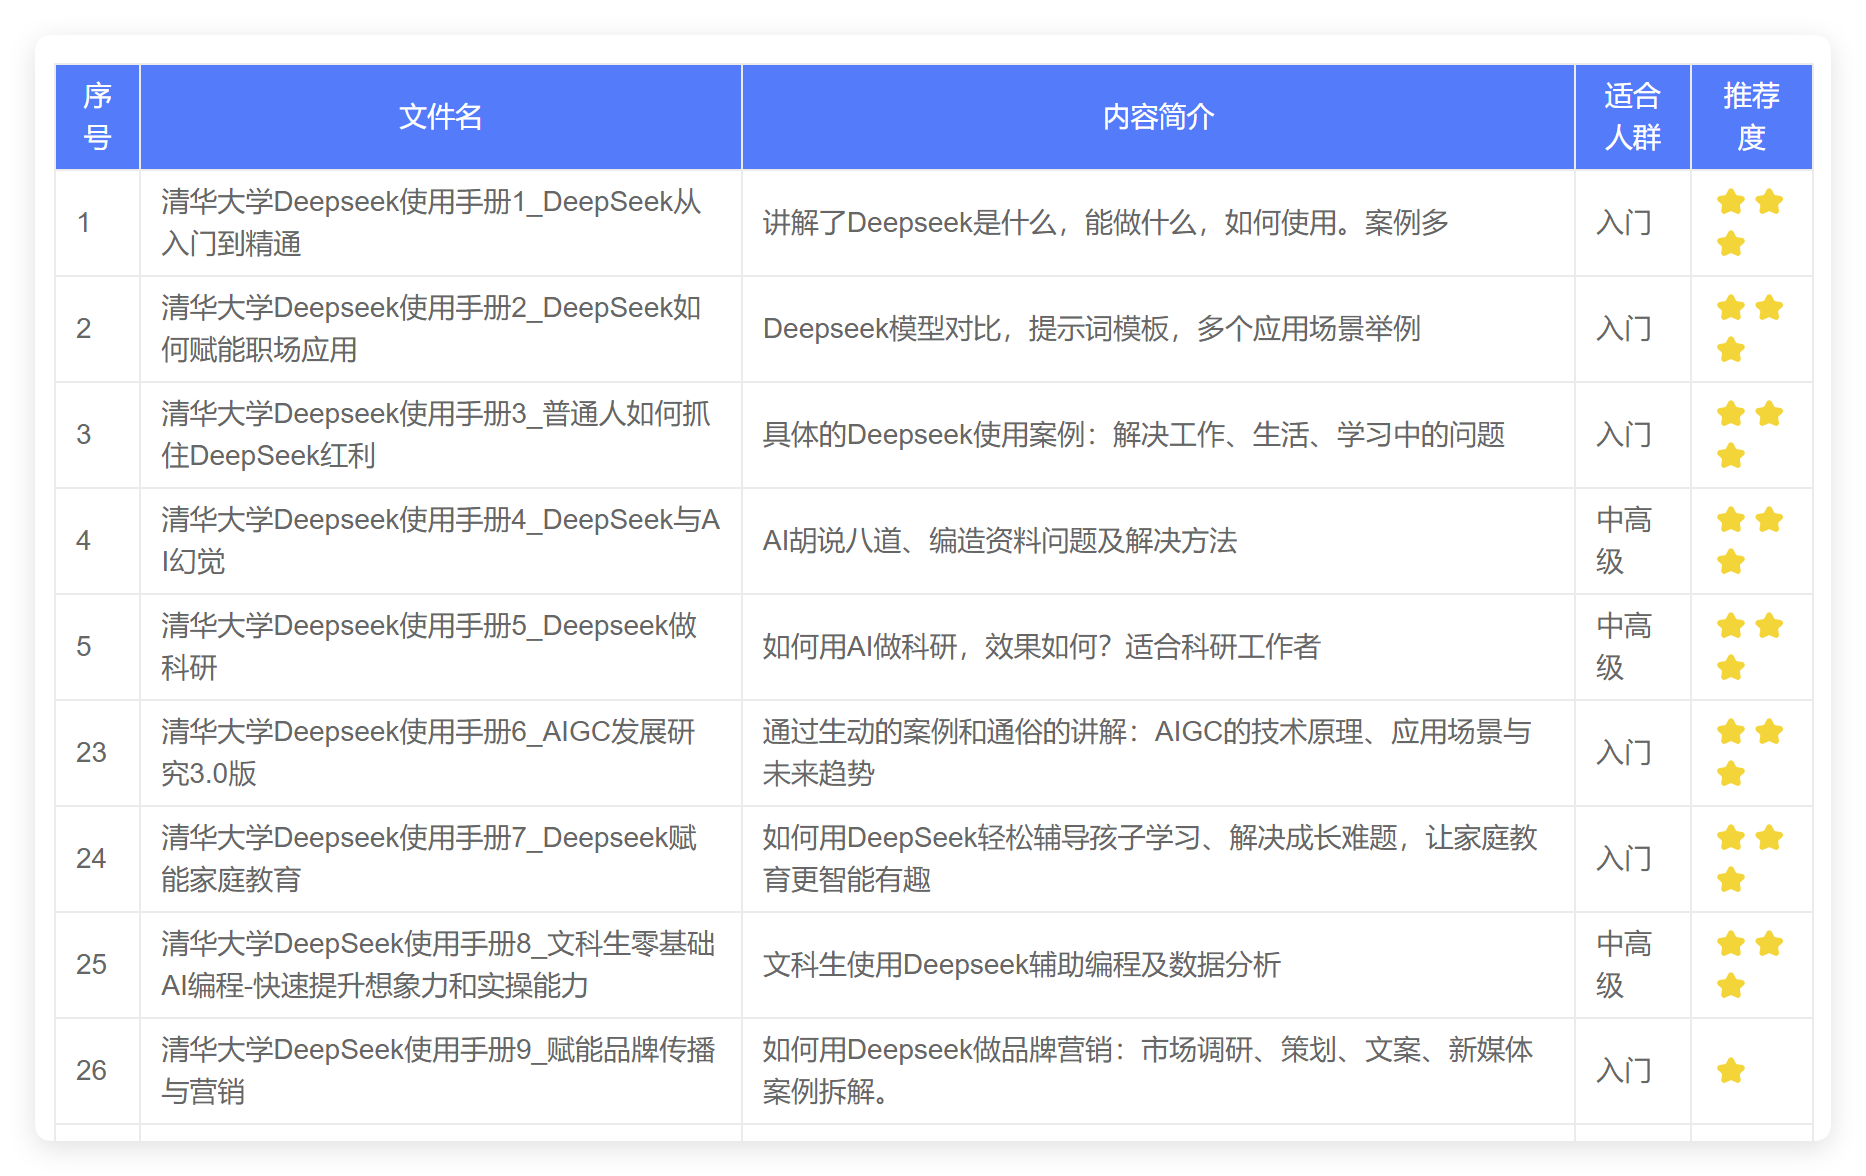
Task: Click the 文件名 column header
Action: tap(441, 117)
